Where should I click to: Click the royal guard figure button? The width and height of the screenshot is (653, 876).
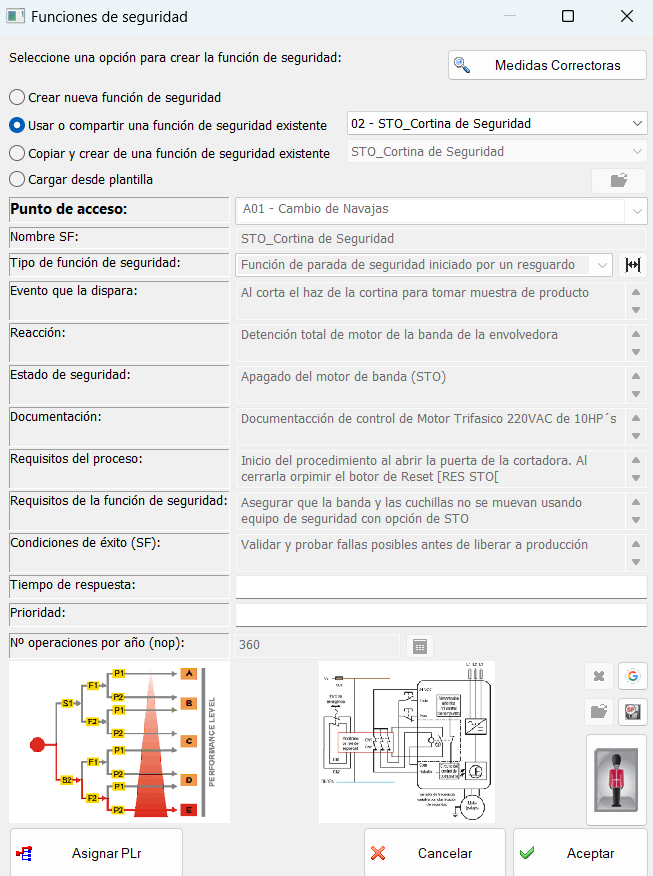616,780
